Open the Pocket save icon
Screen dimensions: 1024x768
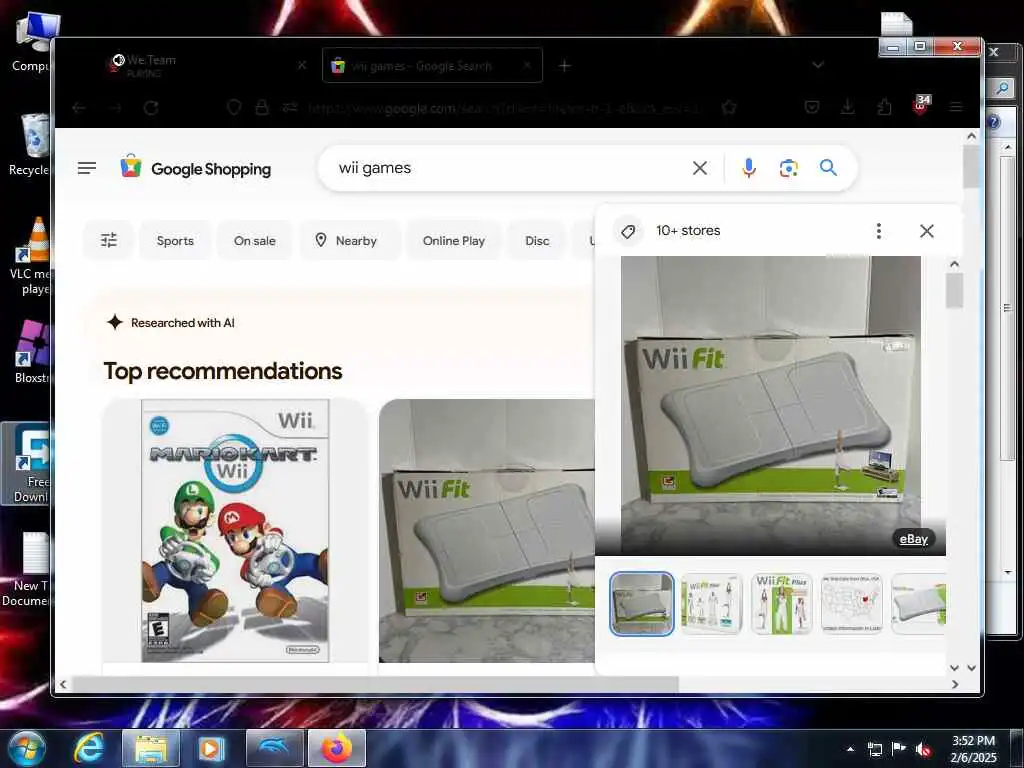[x=812, y=108]
